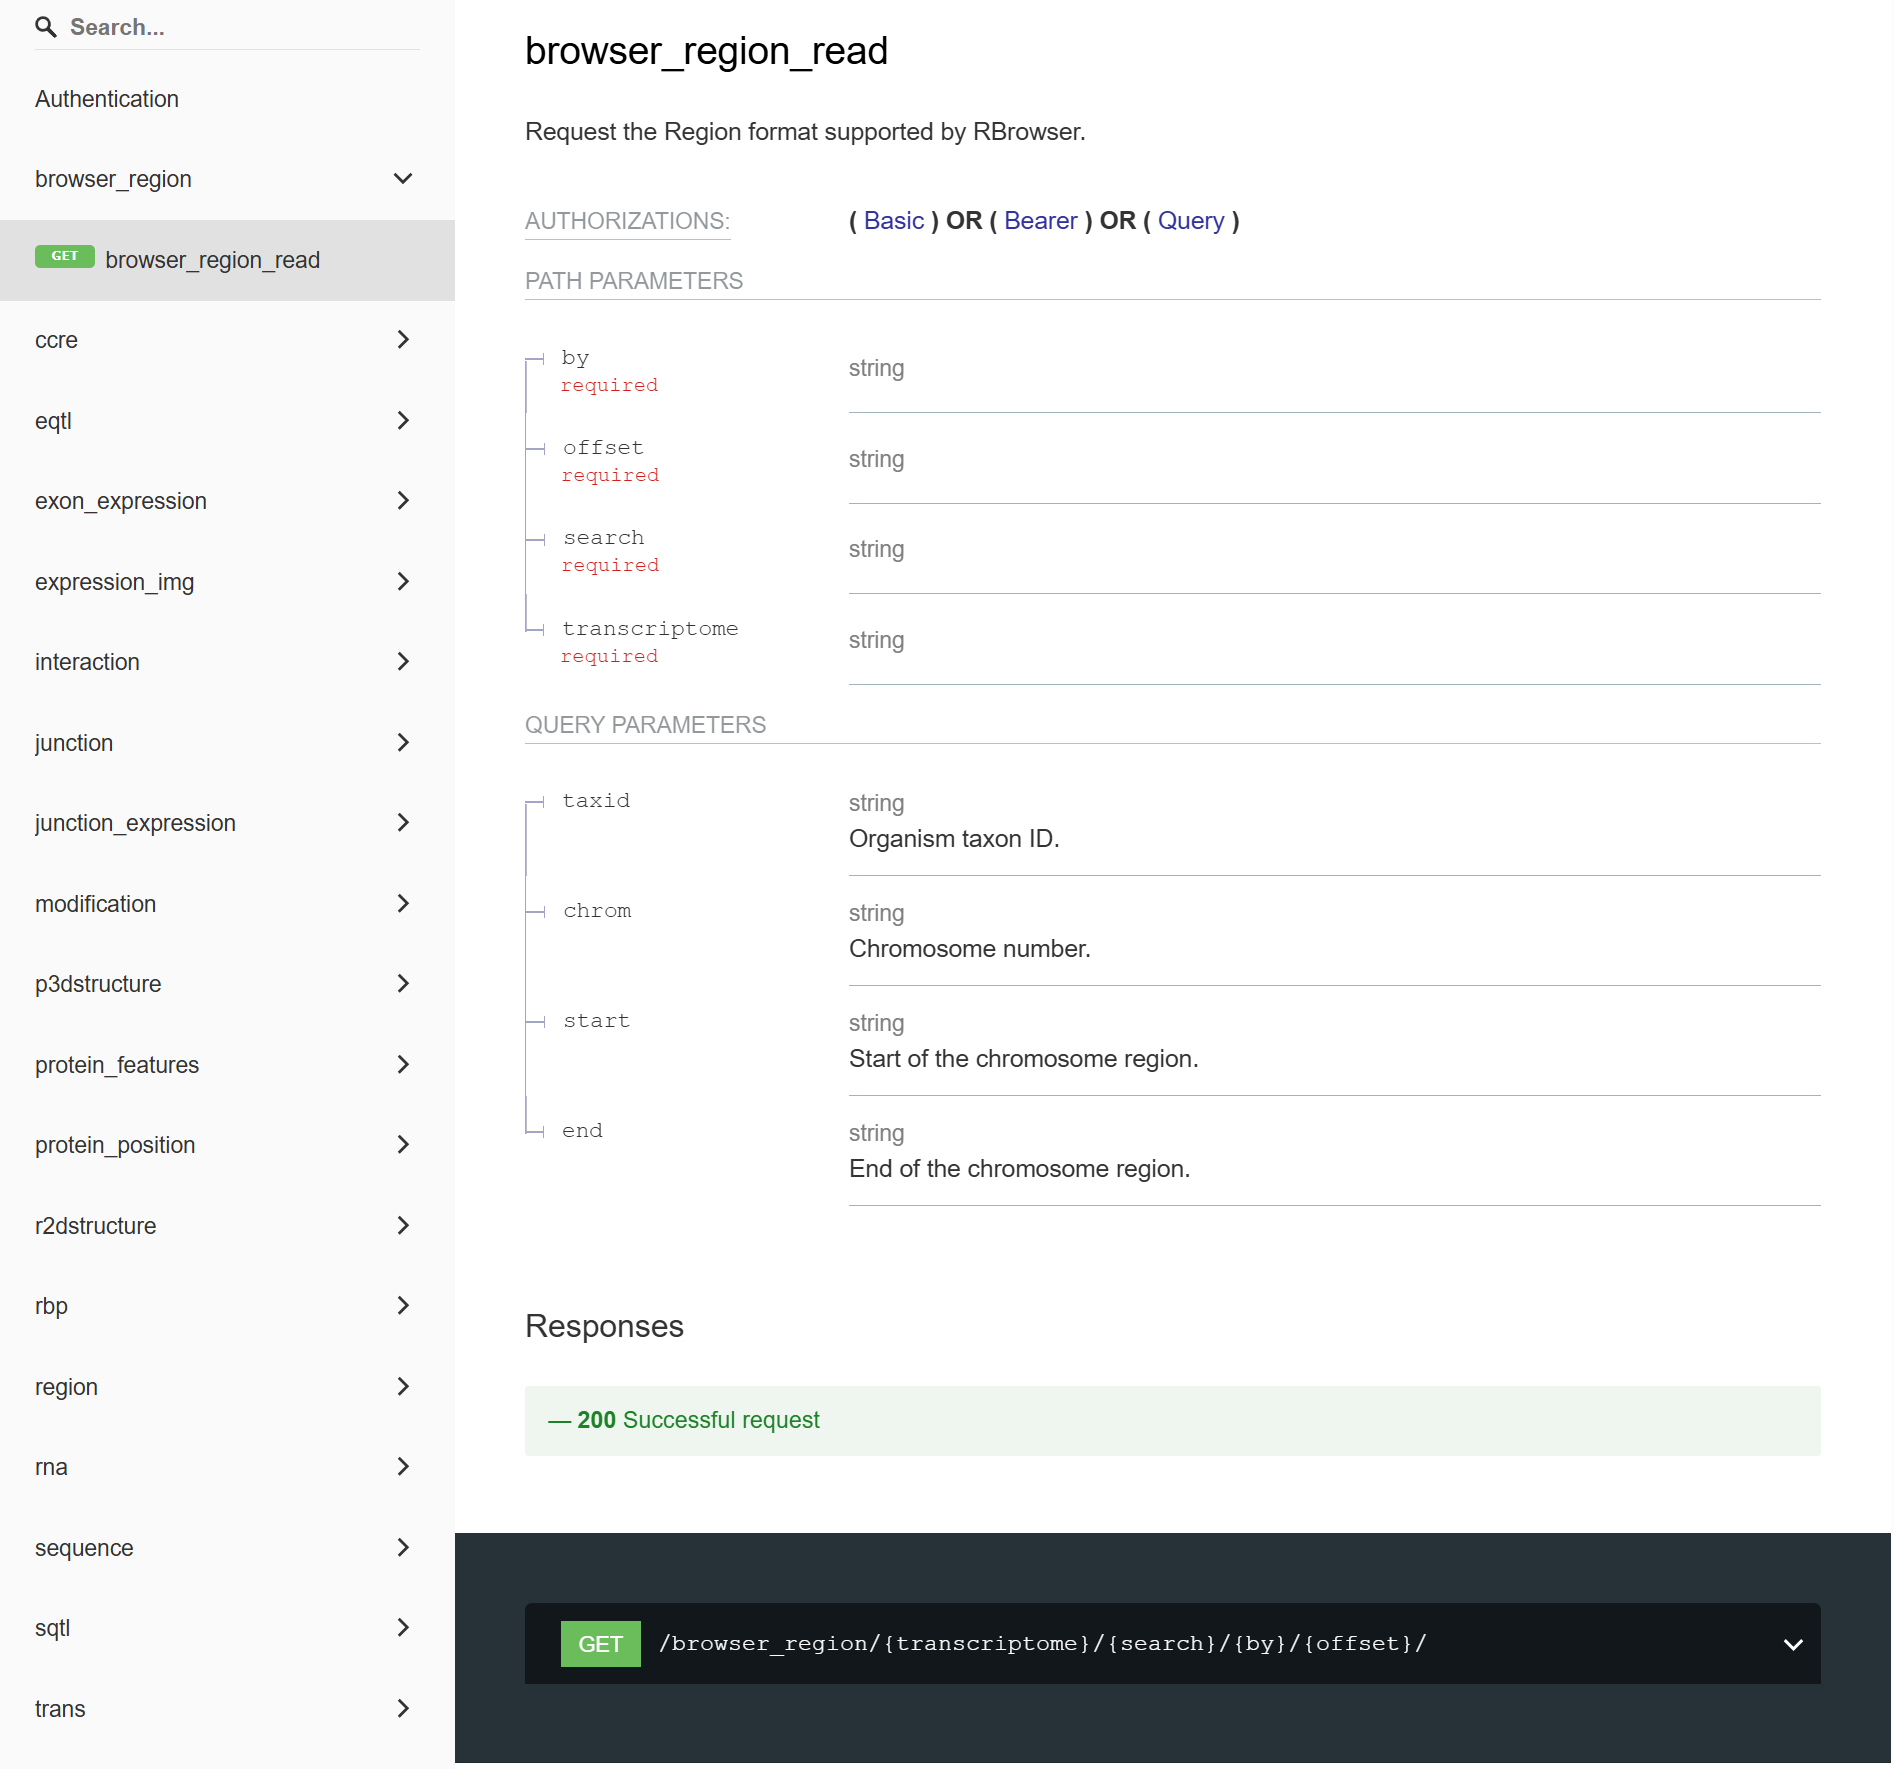Open the junction_expression sidebar entry
Screen dimensions: 1894x1769
point(135,823)
